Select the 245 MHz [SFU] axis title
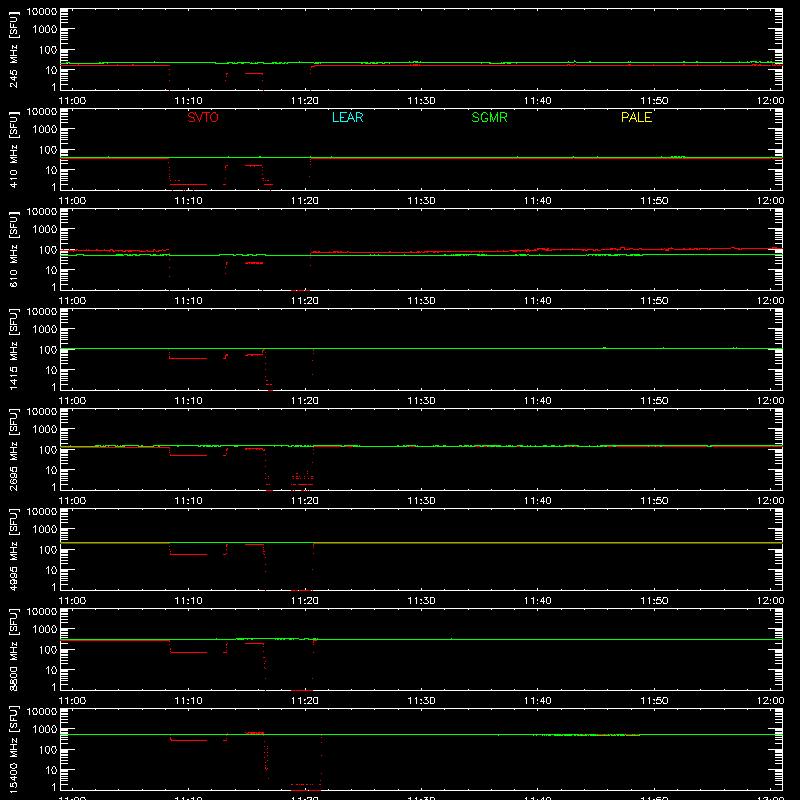This screenshot has height=800, width=800. (14, 50)
